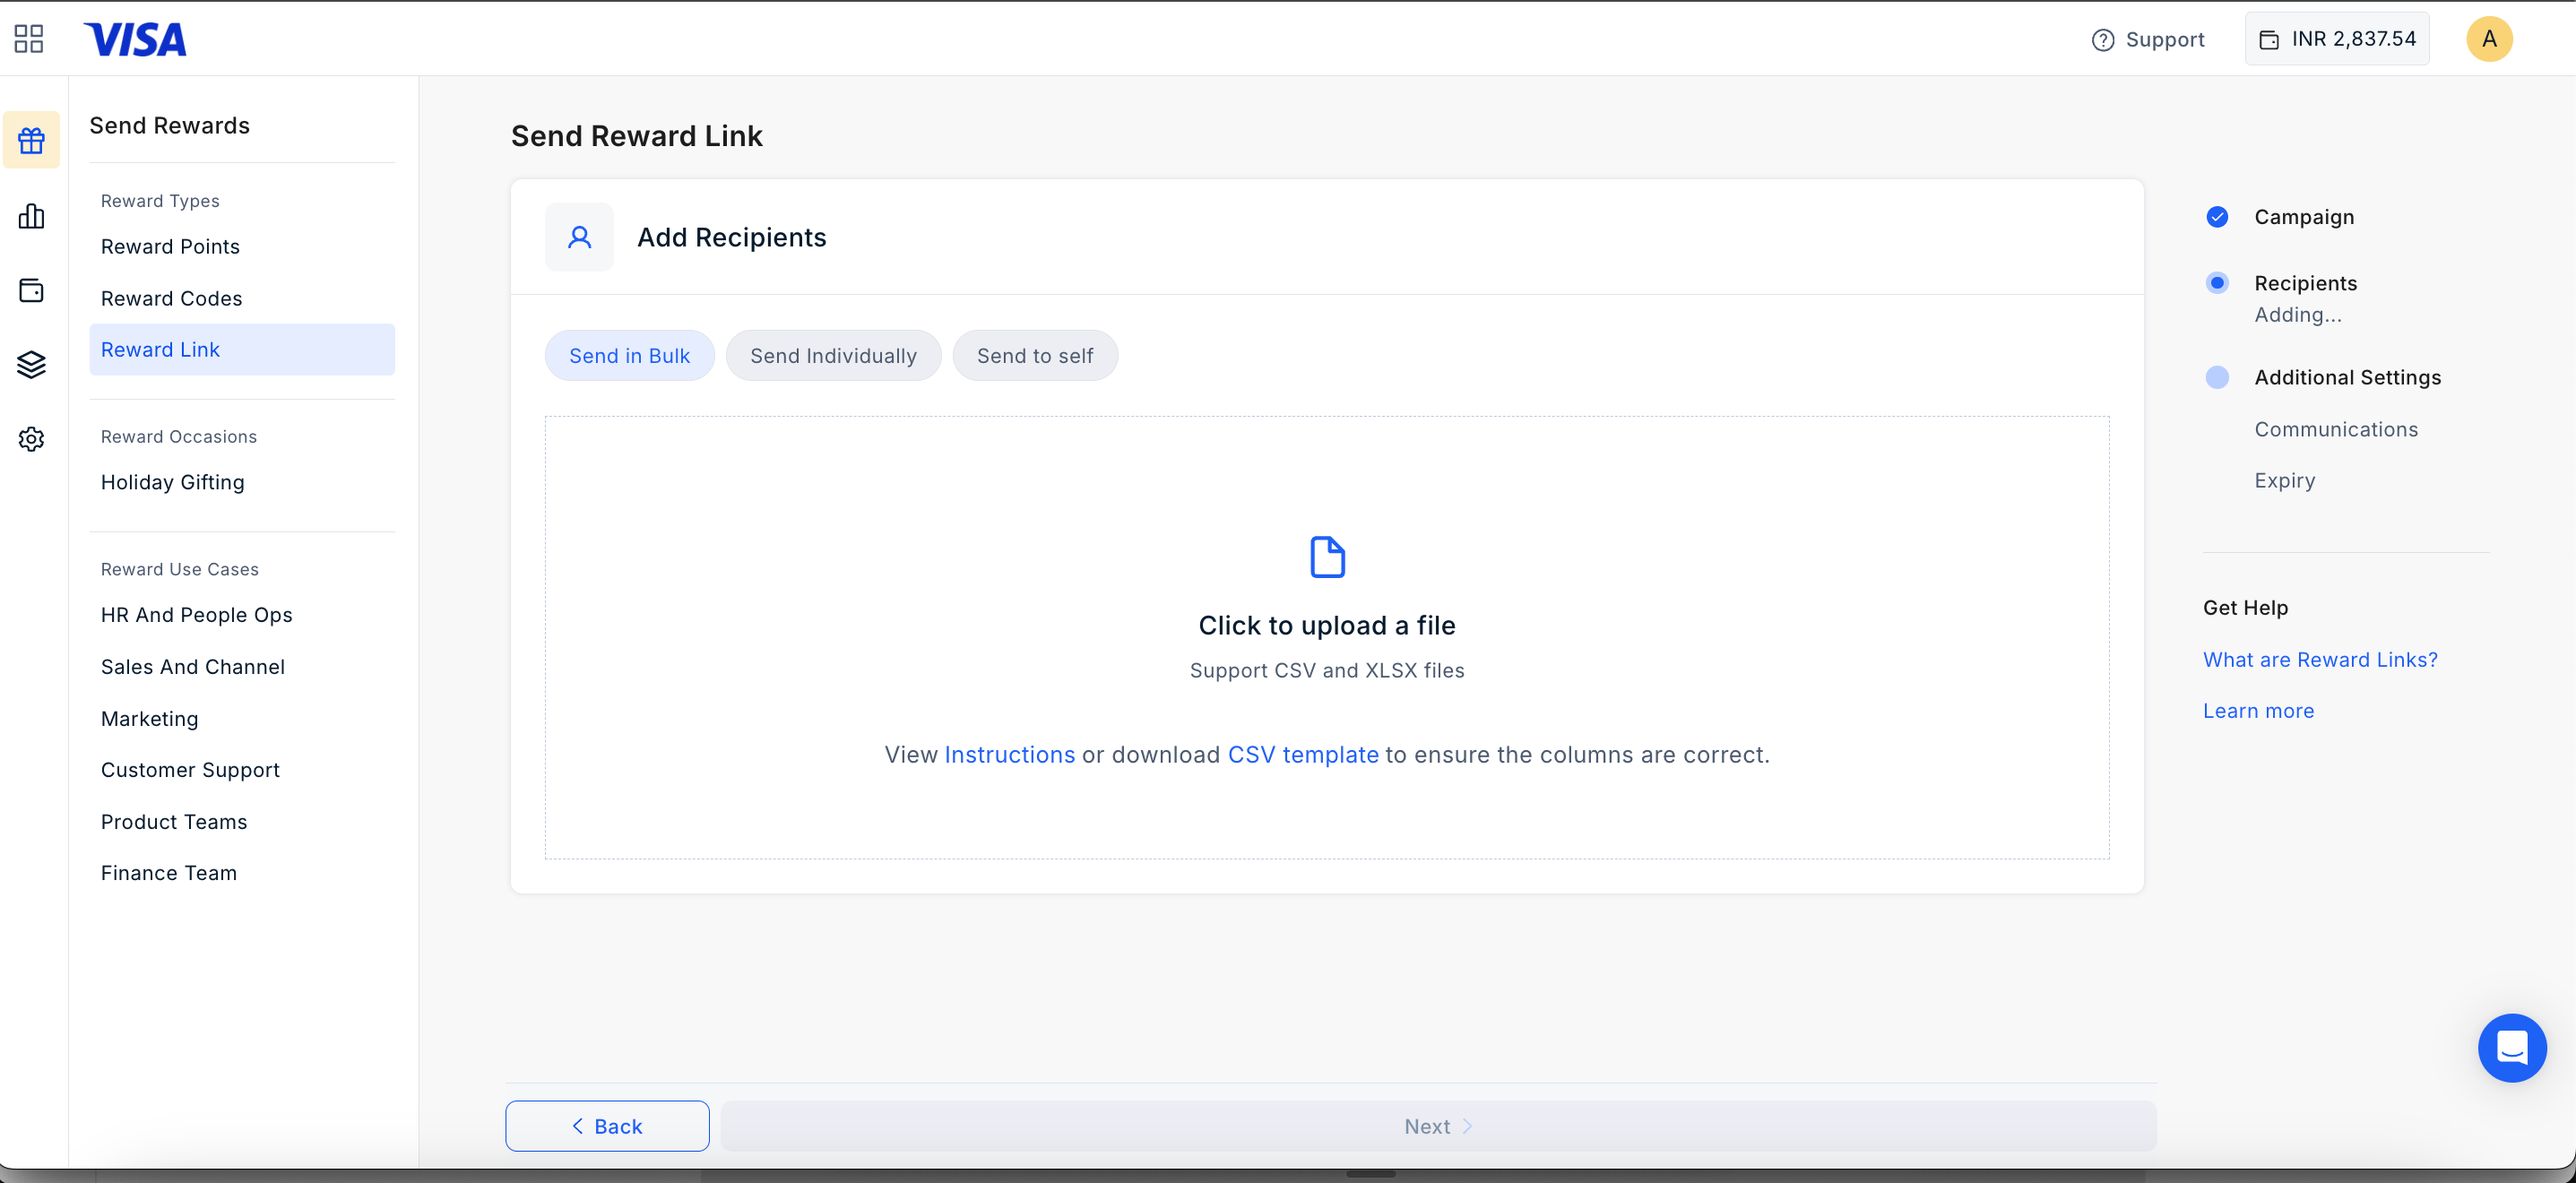Click the Next button
This screenshot has height=1183, width=2576.
tap(1438, 1125)
